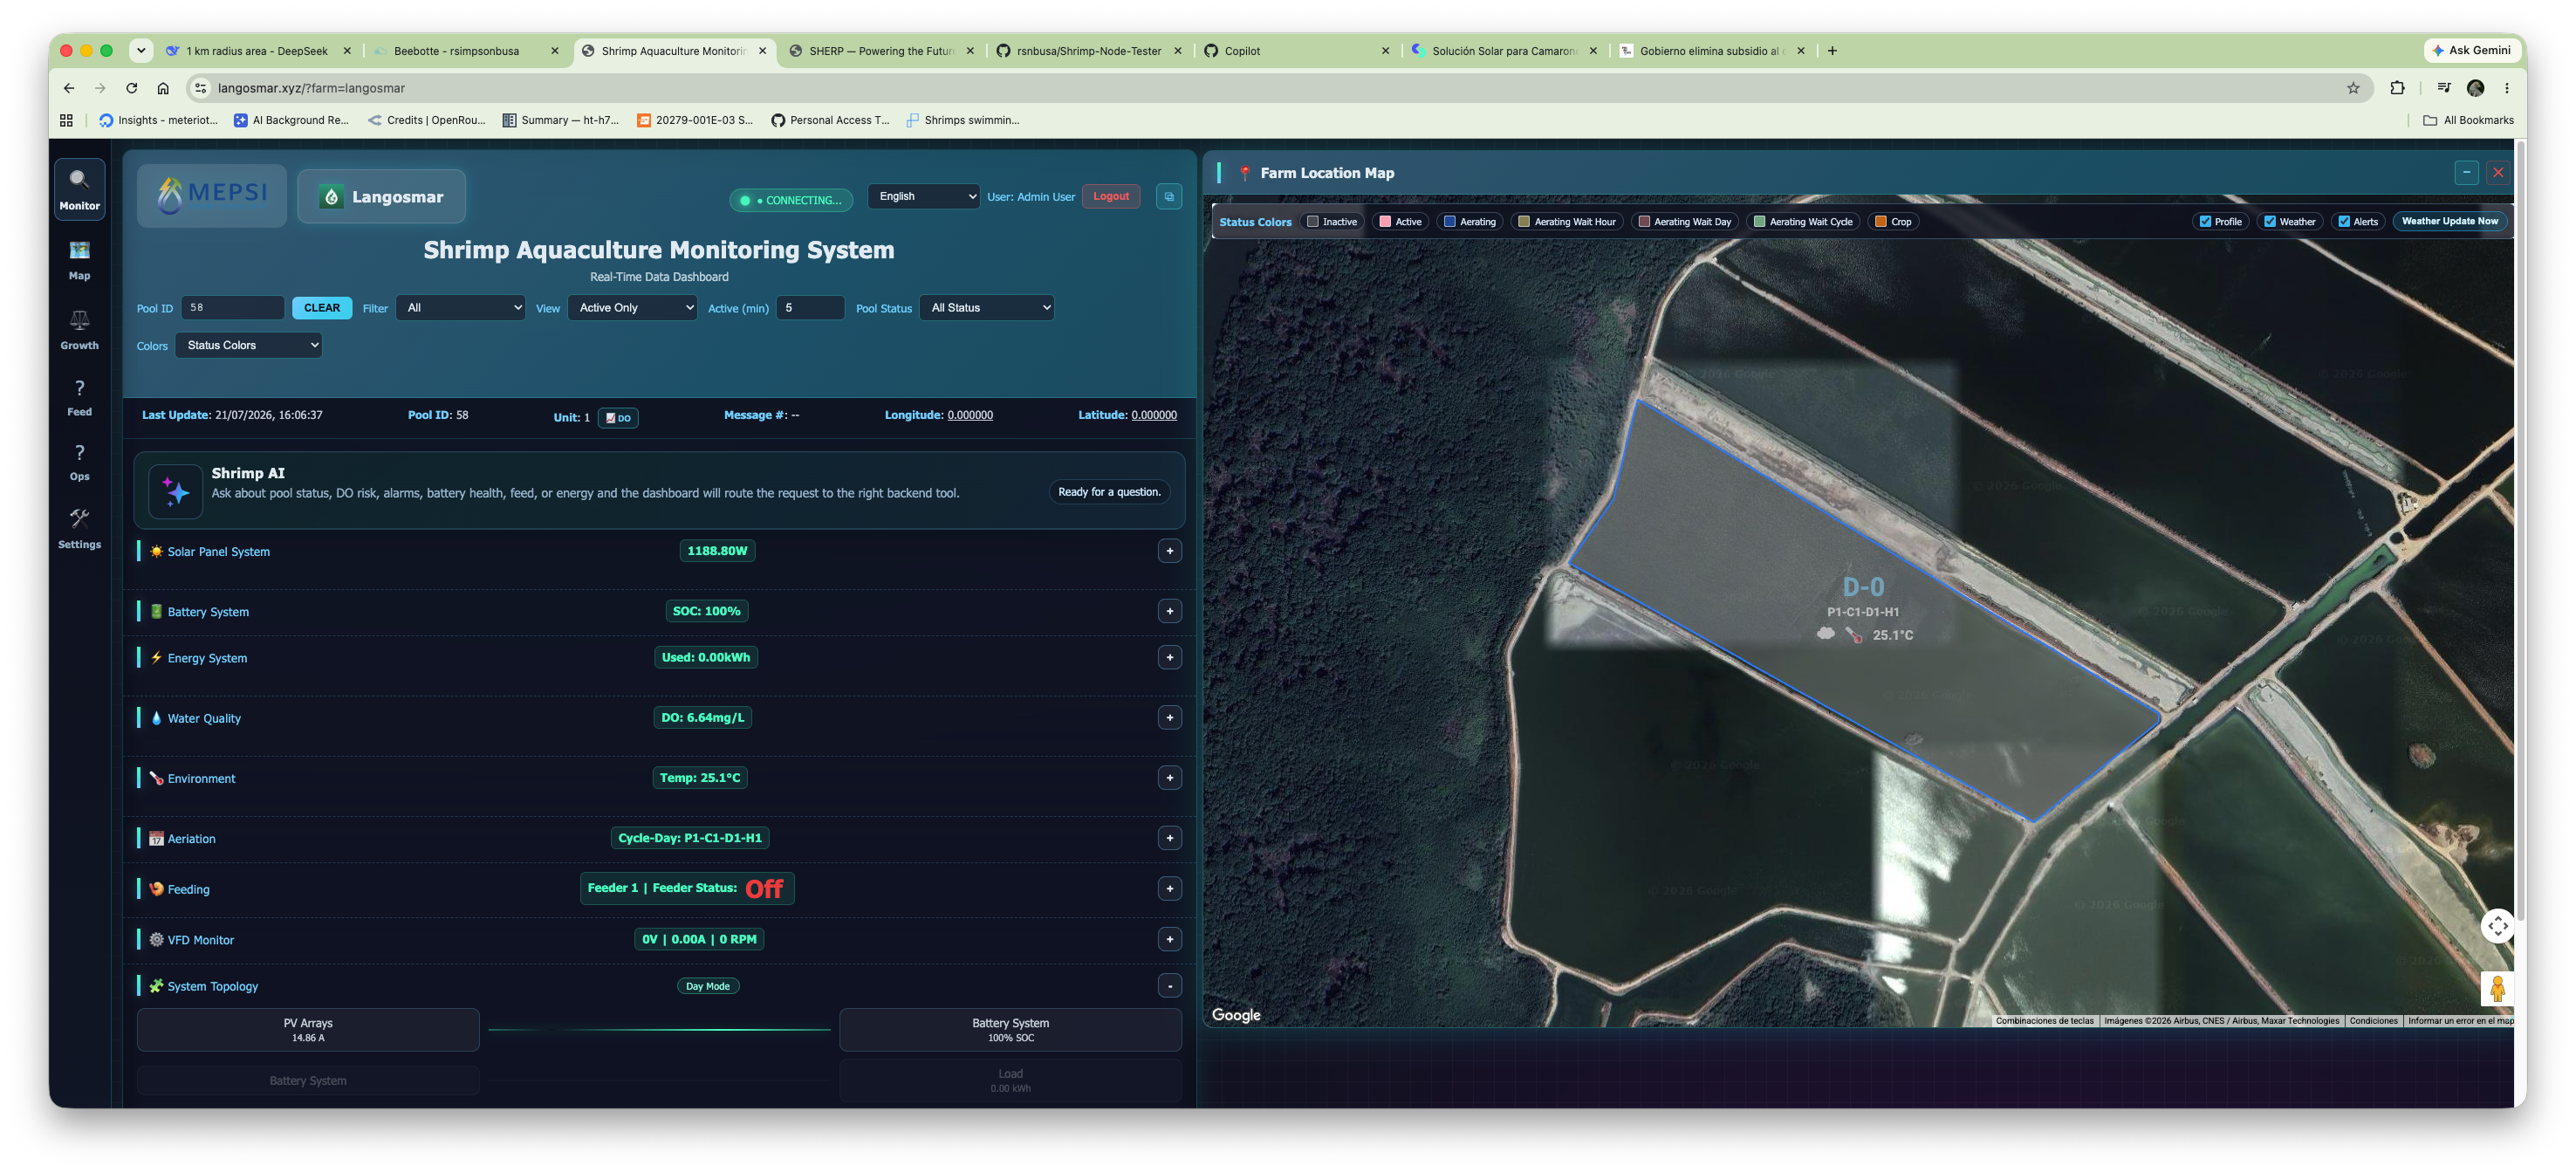Click the pop-out window icon beside Logout

tap(1169, 197)
